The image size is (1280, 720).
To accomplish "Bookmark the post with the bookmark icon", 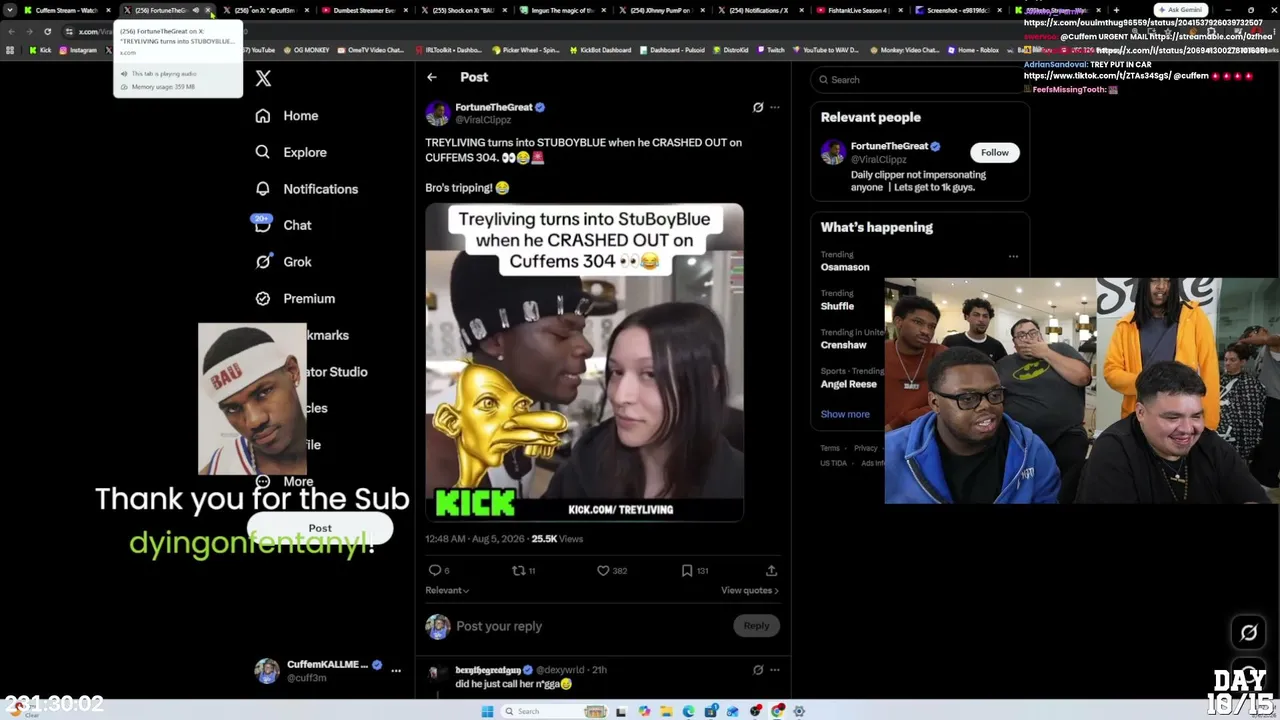I will (x=687, y=570).
